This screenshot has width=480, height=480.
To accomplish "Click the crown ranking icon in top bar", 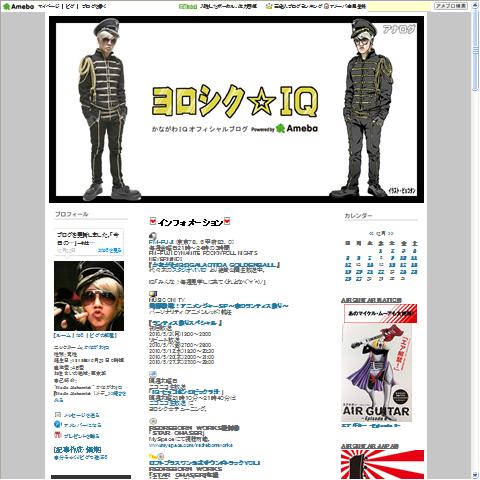I will point(269,6).
